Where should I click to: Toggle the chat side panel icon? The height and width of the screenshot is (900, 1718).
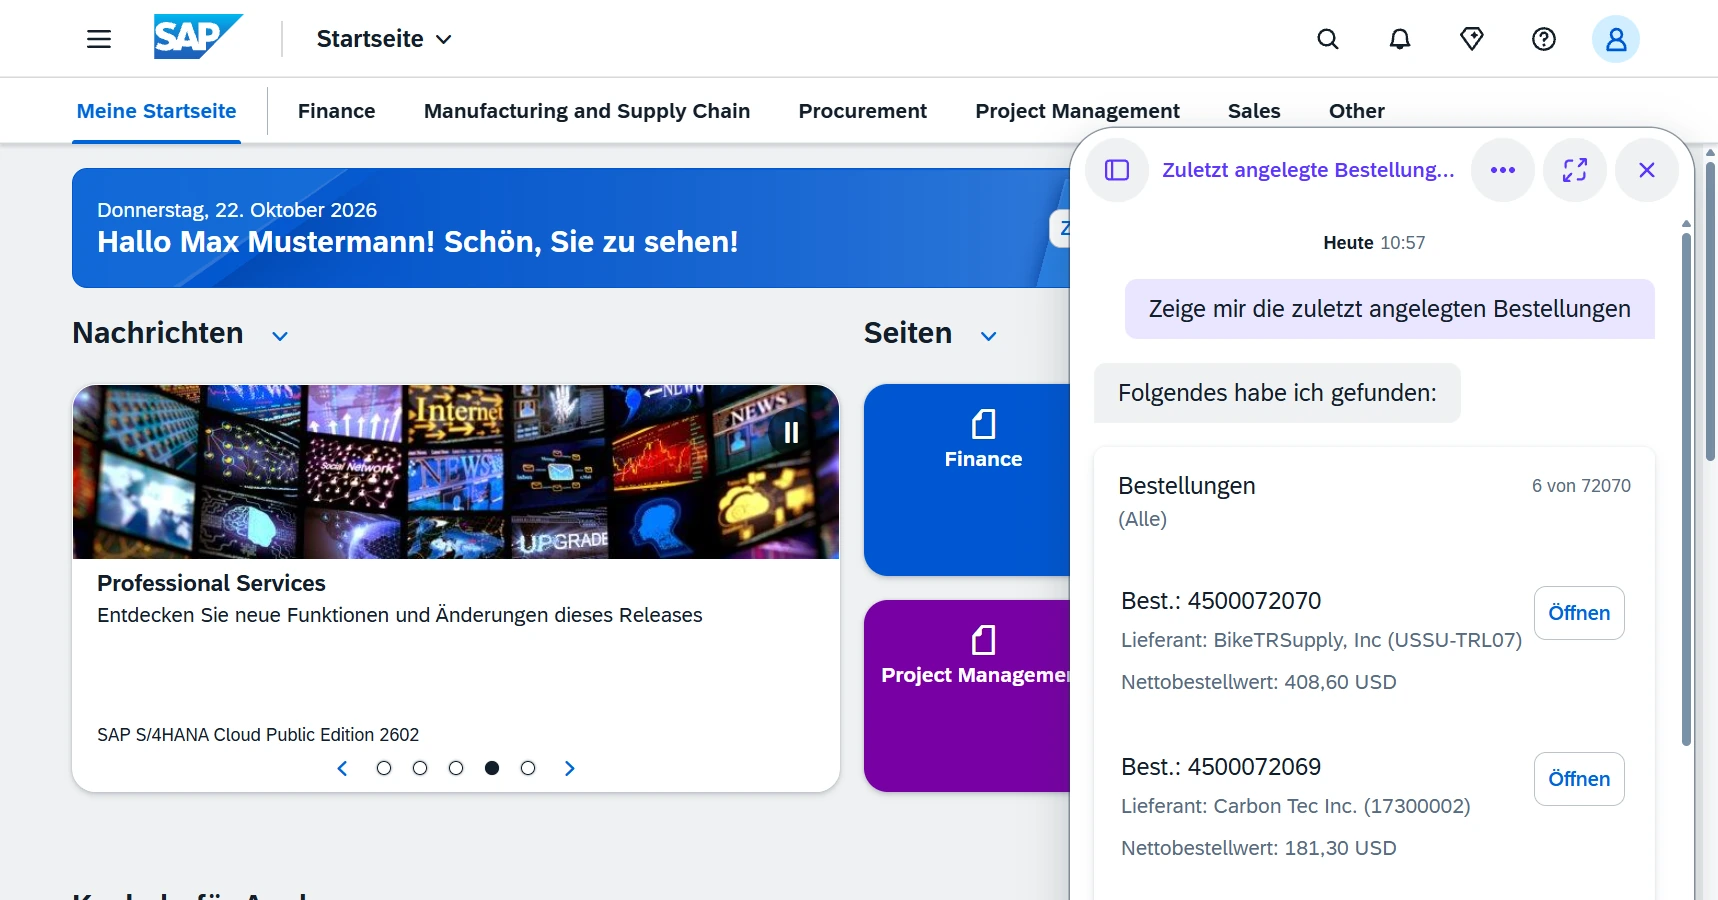[x=1117, y=170]
